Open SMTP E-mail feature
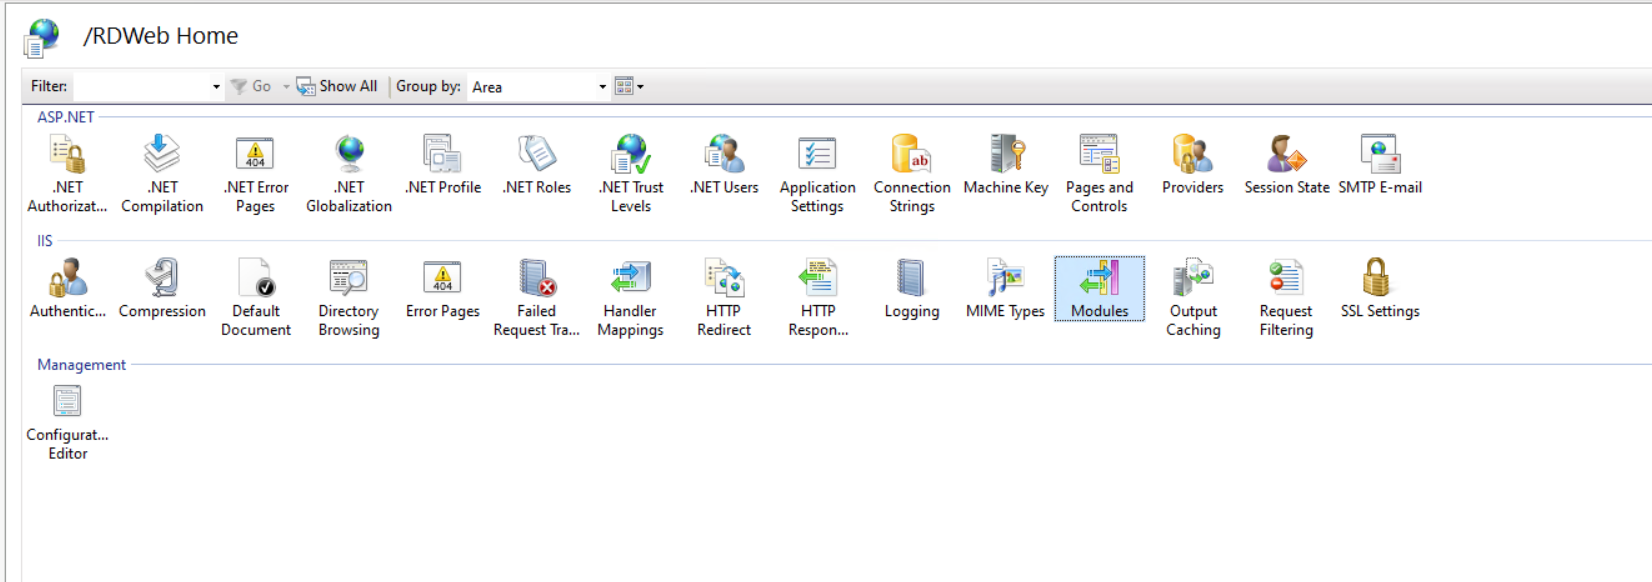This screenshot has height=582, width=1652. [1380, 165]
